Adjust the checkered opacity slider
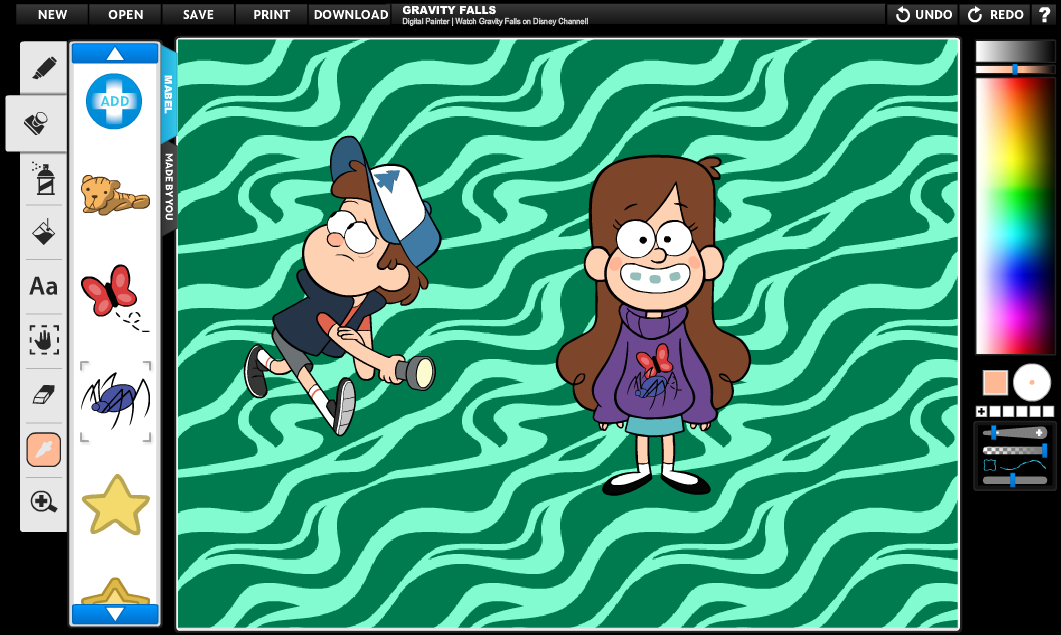This screenshot has height=635, width=1061. pyautogui.click(x=1015, y=450)
